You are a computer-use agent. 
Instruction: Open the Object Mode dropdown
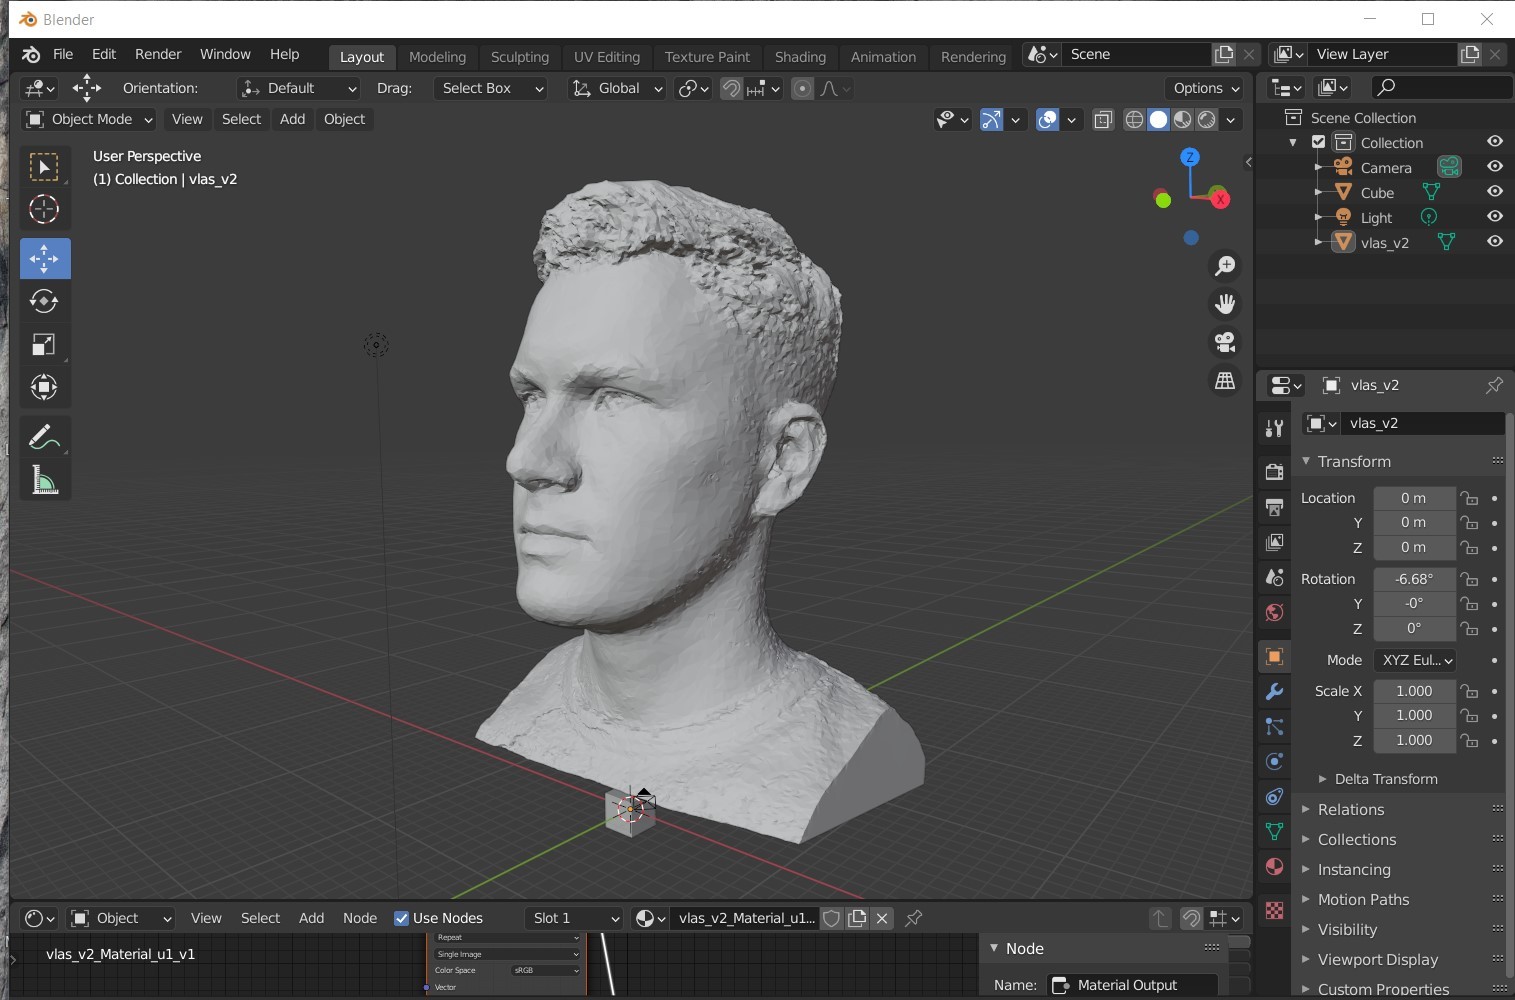pyautogui.click(x=90, y=119)
